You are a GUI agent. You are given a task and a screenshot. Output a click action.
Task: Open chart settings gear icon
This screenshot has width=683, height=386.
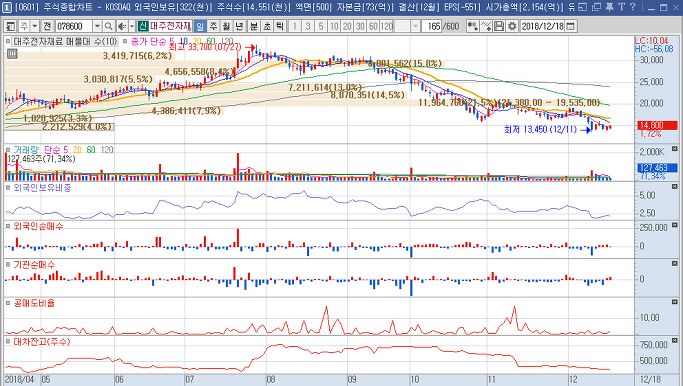[512, 27]
